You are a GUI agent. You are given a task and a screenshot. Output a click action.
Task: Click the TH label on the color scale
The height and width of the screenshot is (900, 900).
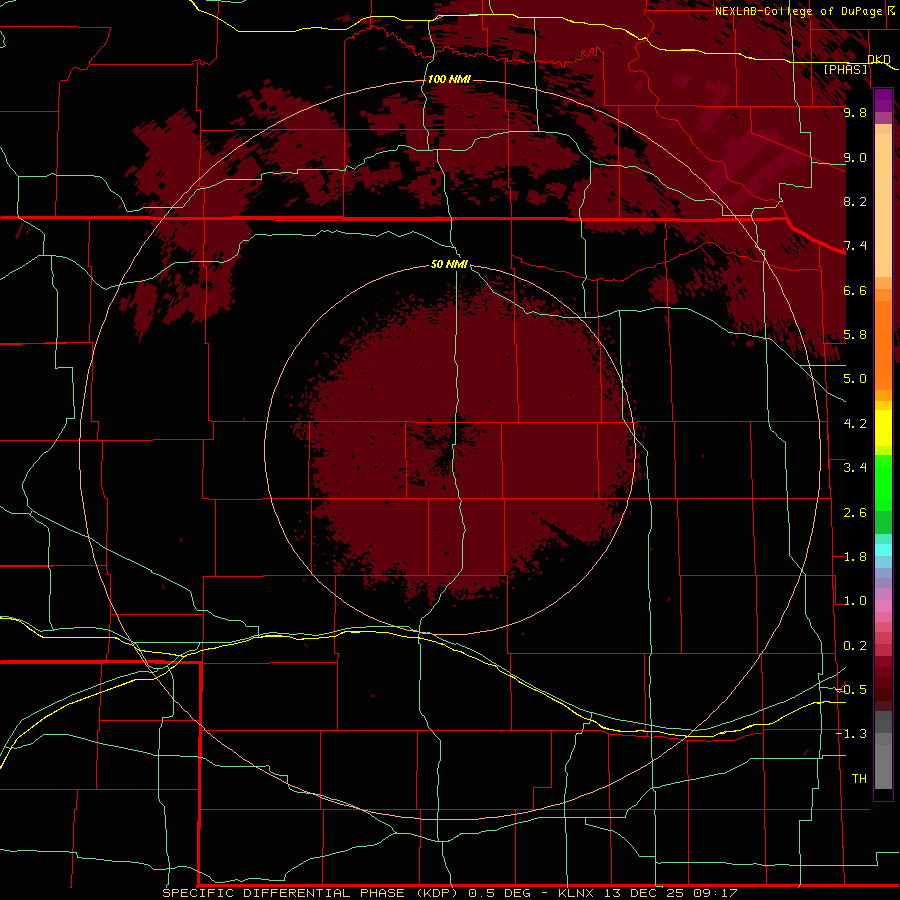coord(859,779)
